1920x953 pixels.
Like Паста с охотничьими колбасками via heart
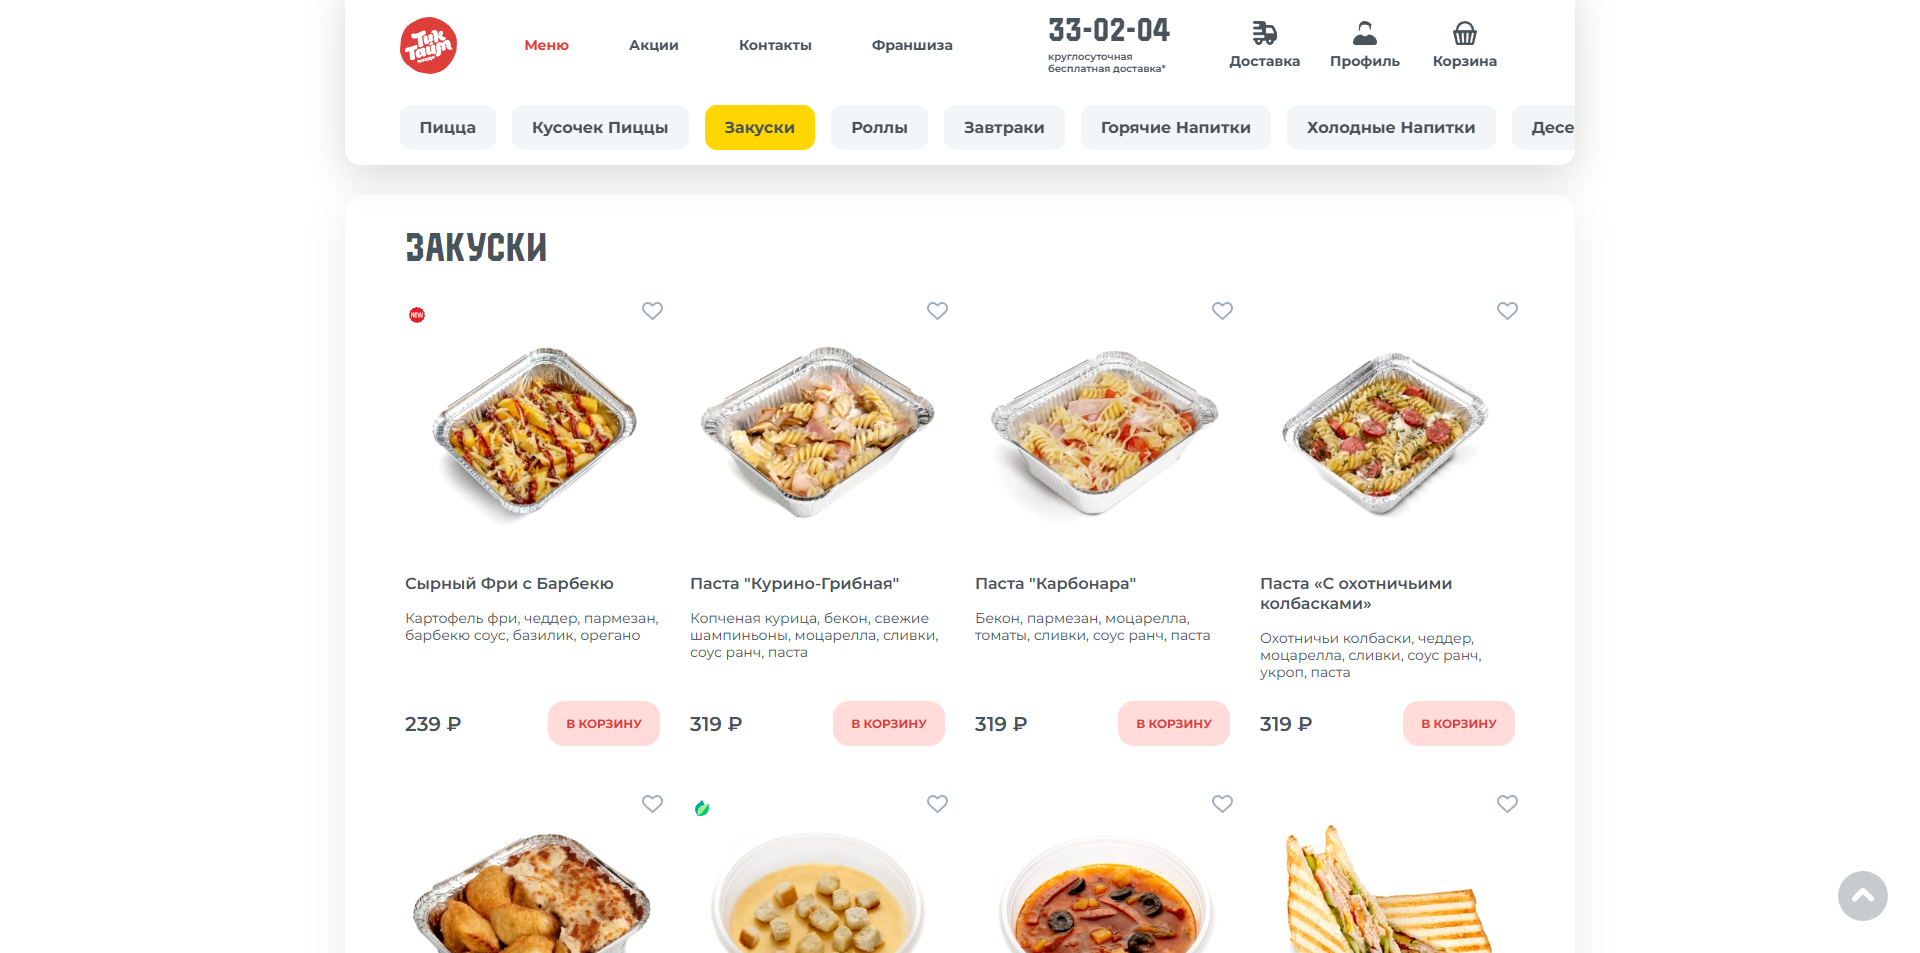1507,311
